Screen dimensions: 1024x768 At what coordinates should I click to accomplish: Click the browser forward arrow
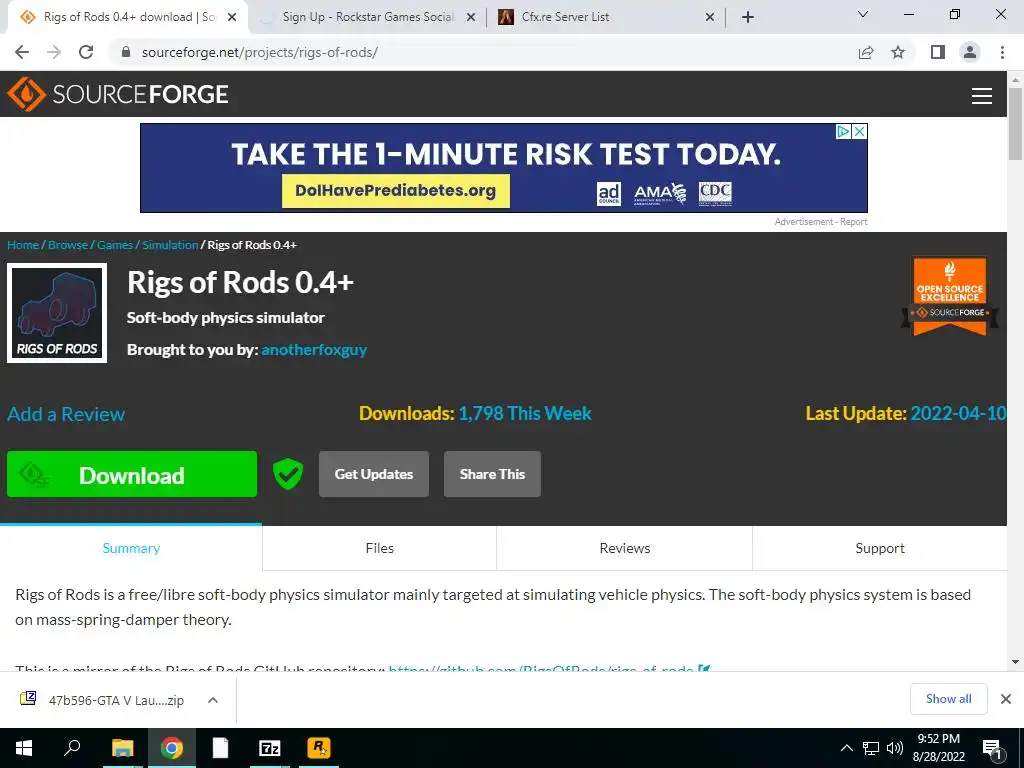pos(54,52)
